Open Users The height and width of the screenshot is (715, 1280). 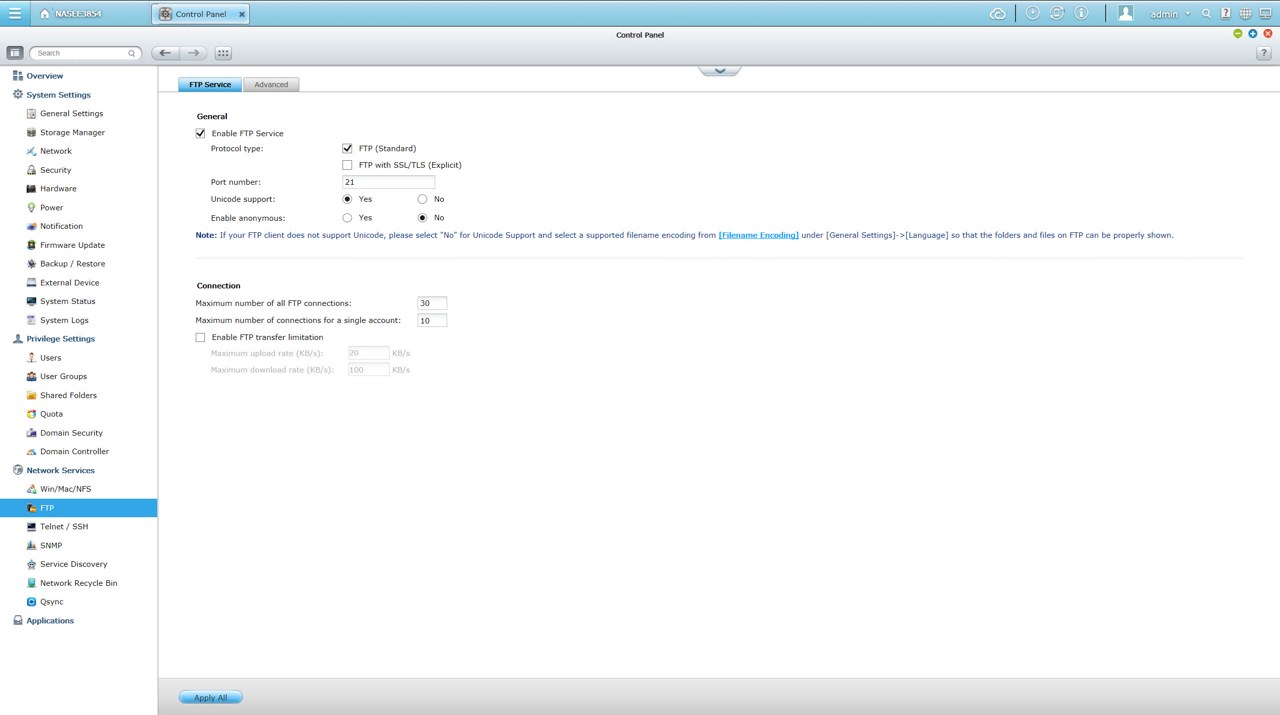click(50, 358)
